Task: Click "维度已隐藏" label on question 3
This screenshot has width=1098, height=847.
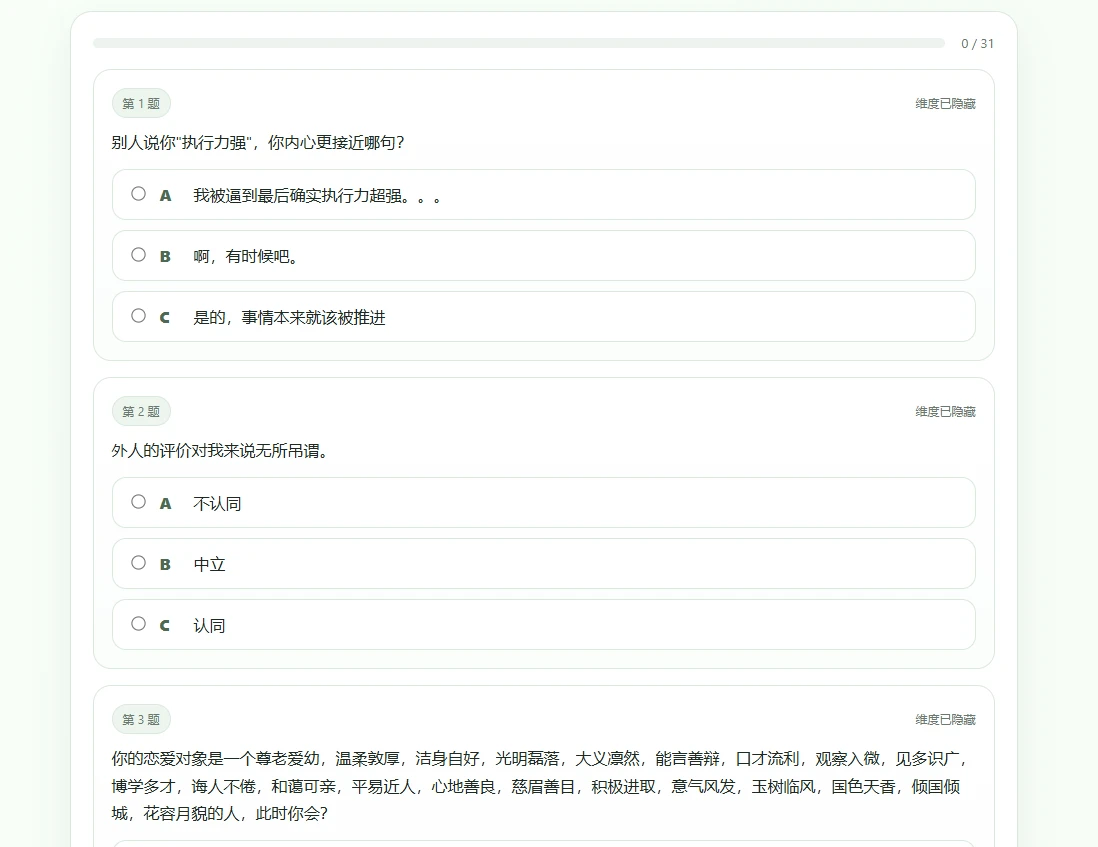Action: click(944, 718)
